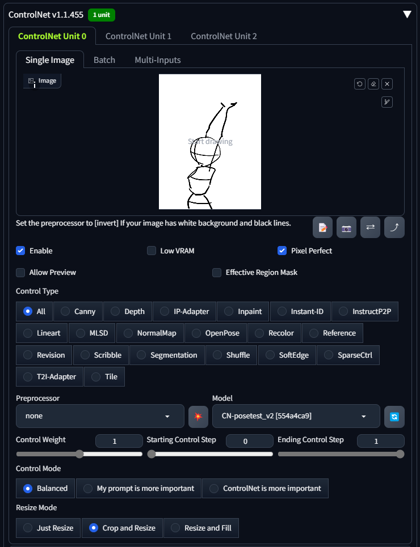This screenshot has width=420, height=547.
Task: Select the SoftEdge control type
Action: pyautogui.click(x=287, y=355)
